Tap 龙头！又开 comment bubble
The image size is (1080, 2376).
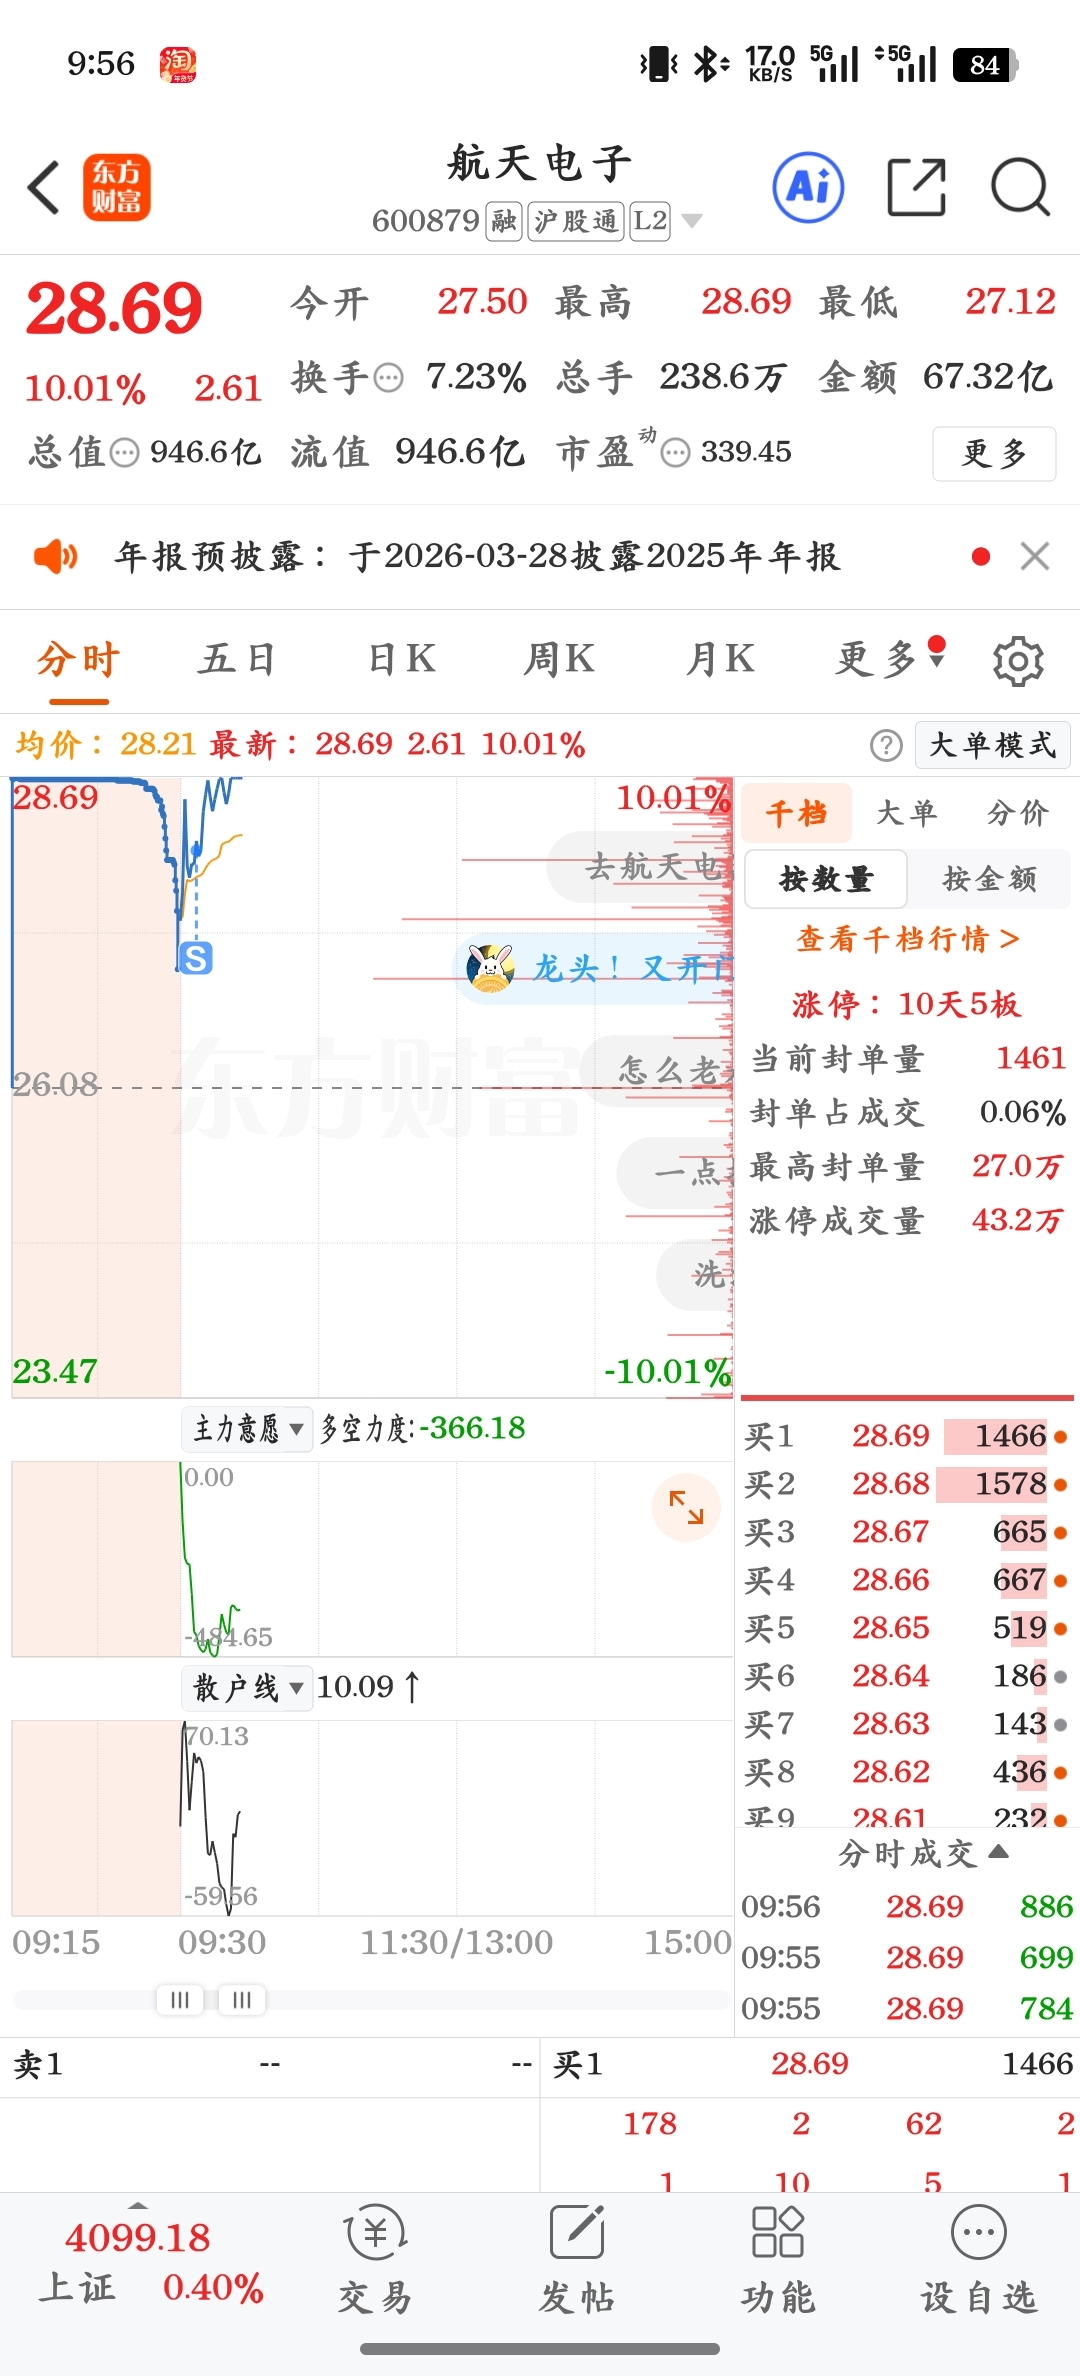[594, 968]
